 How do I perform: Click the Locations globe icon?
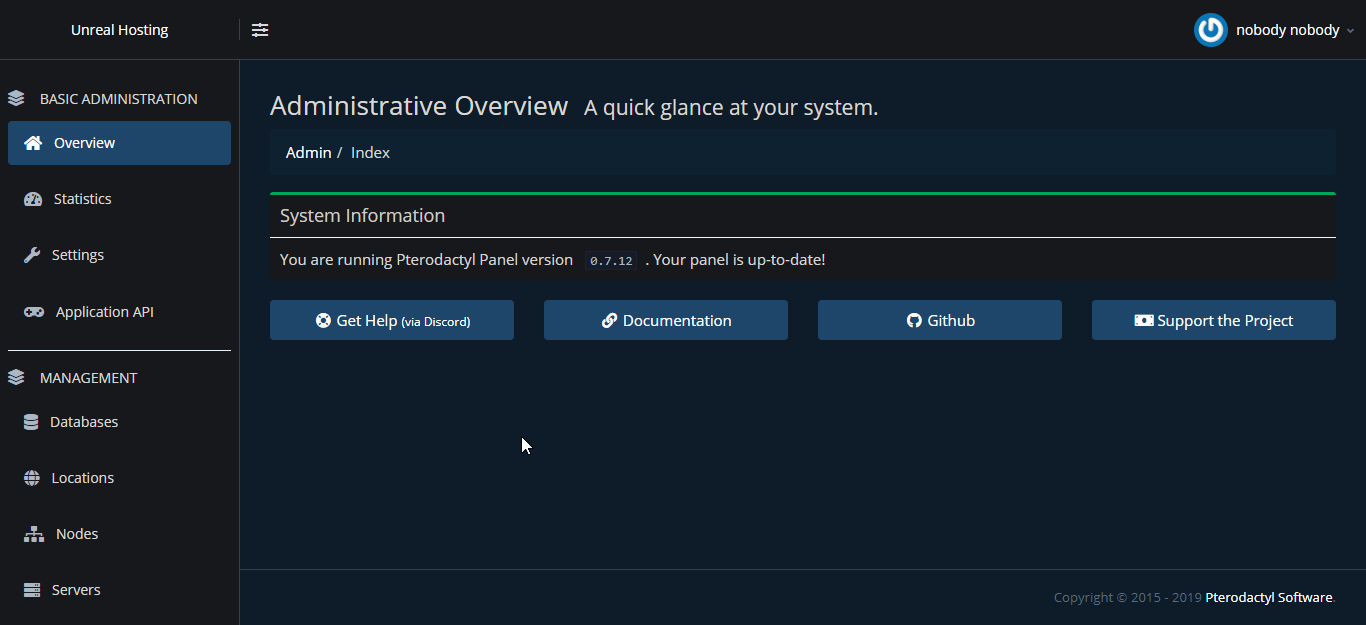(x=32, y=478)
